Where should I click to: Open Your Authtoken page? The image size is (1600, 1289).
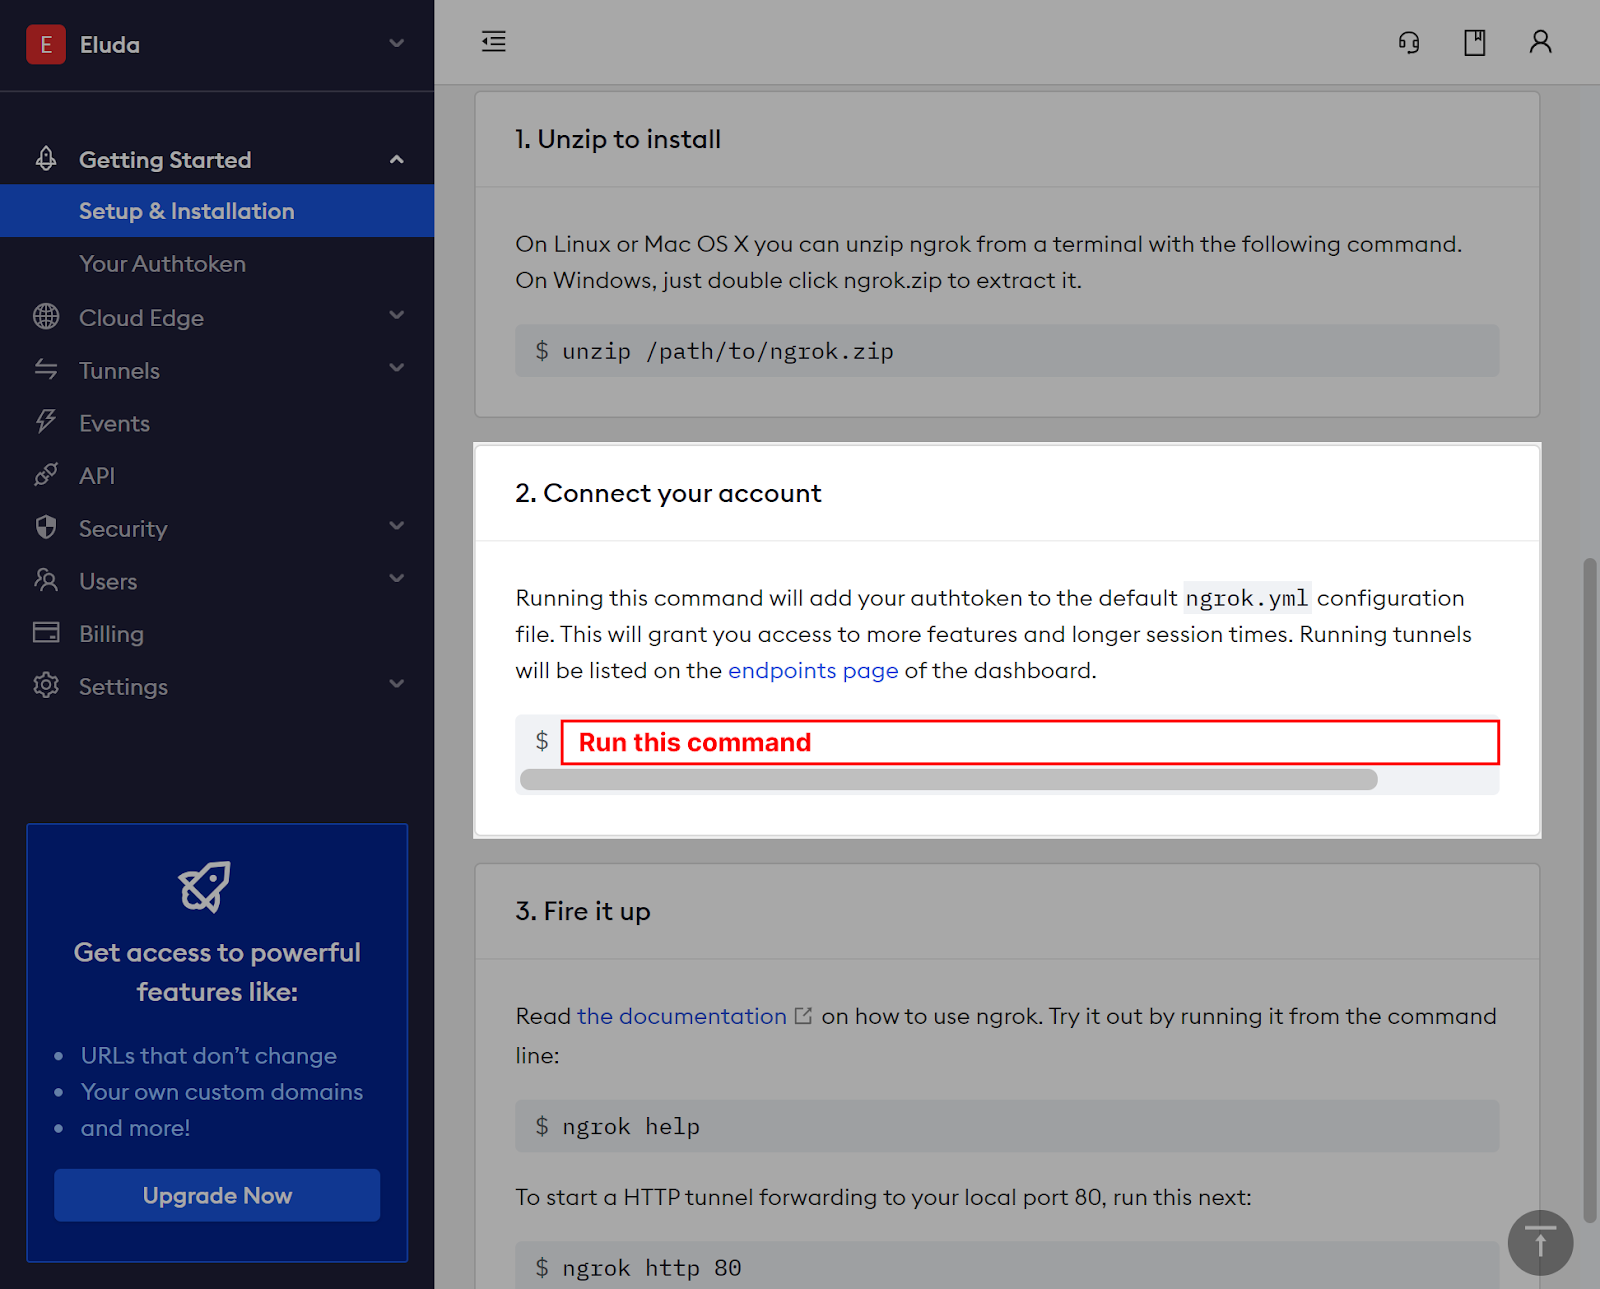162,264
